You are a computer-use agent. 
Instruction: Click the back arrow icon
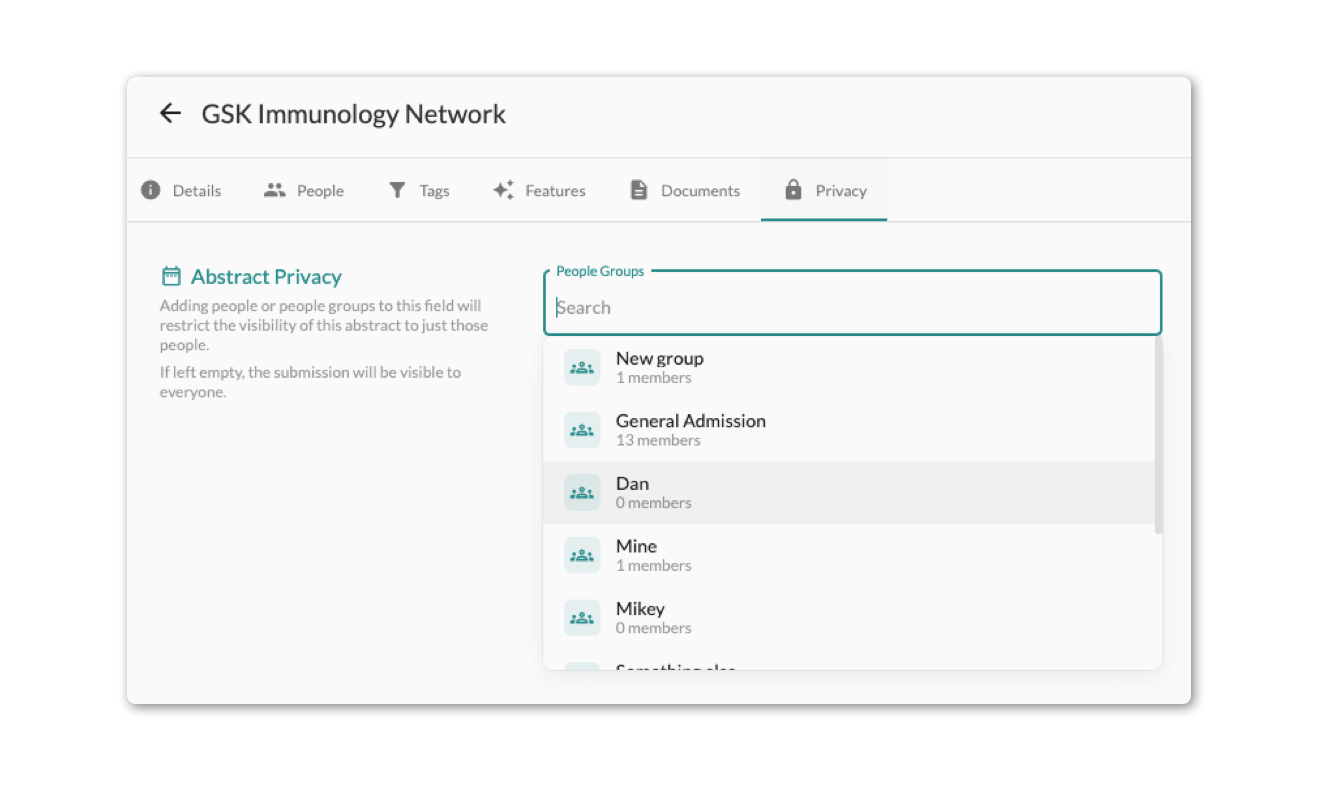coord(170,114)
